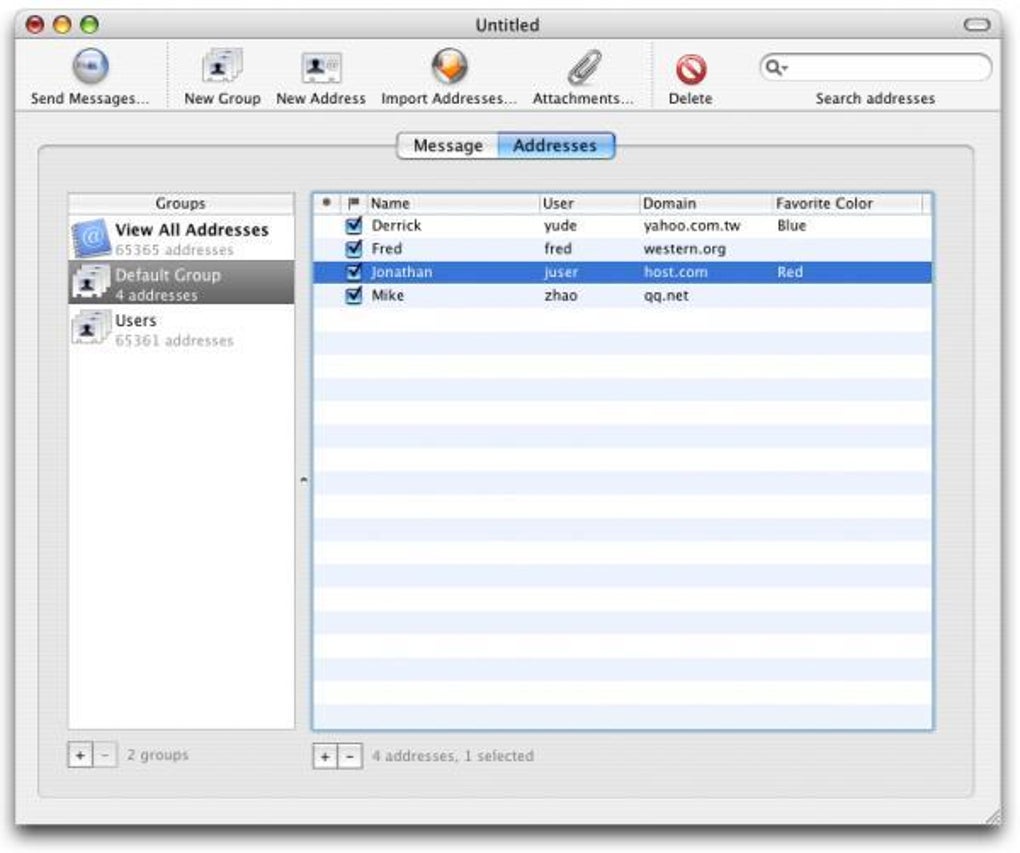This screenshot has height=853, width=1020.
Task: Select the View All Addresses group icon
Action: coord(90,238)
